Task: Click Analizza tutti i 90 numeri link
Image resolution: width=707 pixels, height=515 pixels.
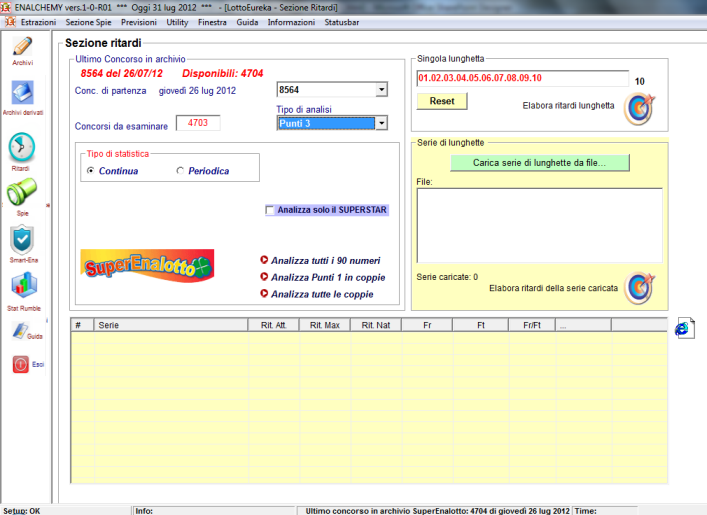Action: pos(326,260)
